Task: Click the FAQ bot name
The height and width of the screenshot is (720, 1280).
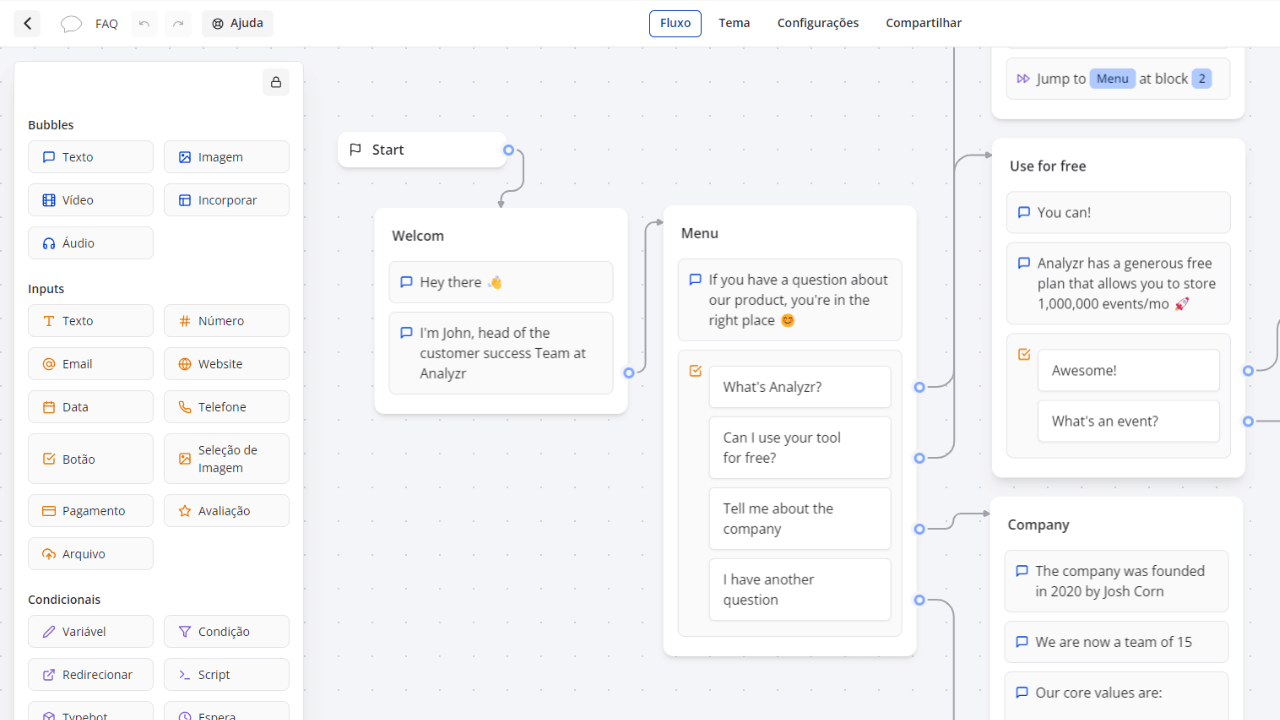Action: tap(107, 24)
